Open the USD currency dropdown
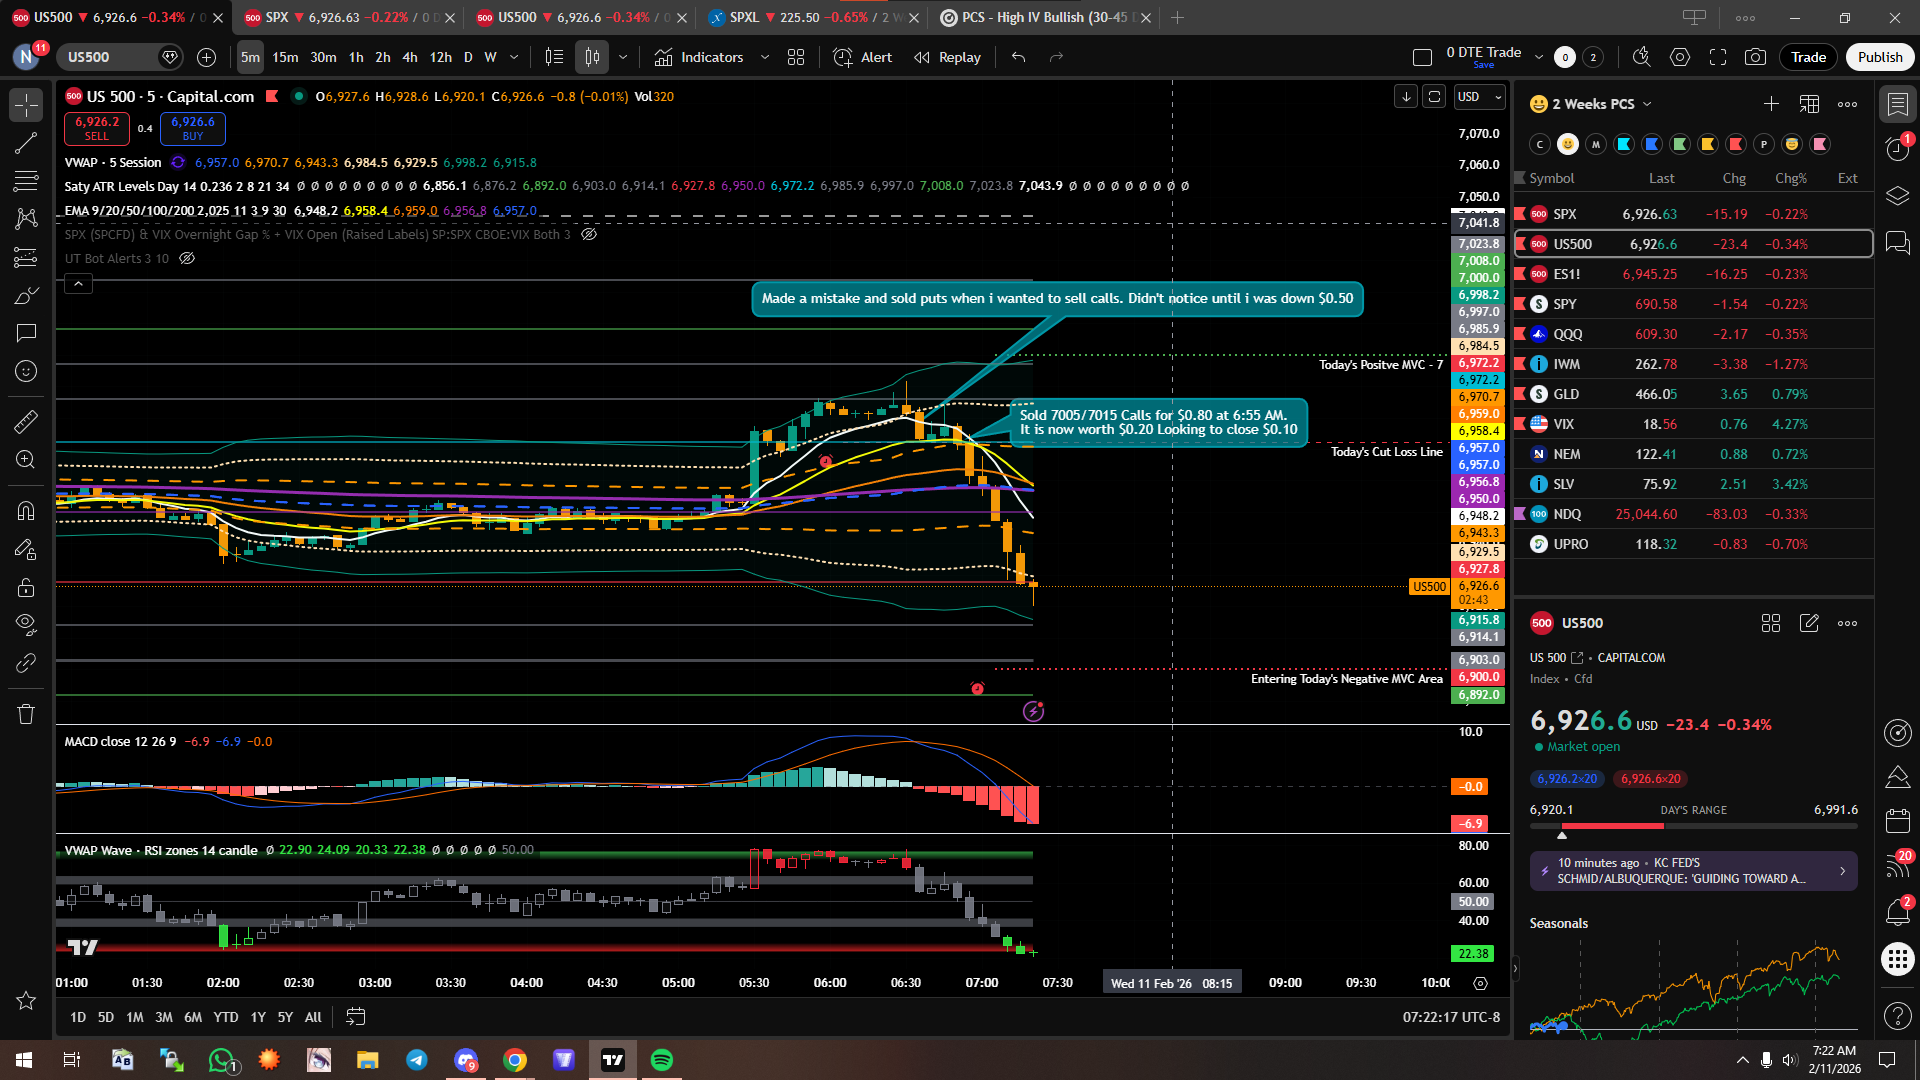 pos(1479,97)
